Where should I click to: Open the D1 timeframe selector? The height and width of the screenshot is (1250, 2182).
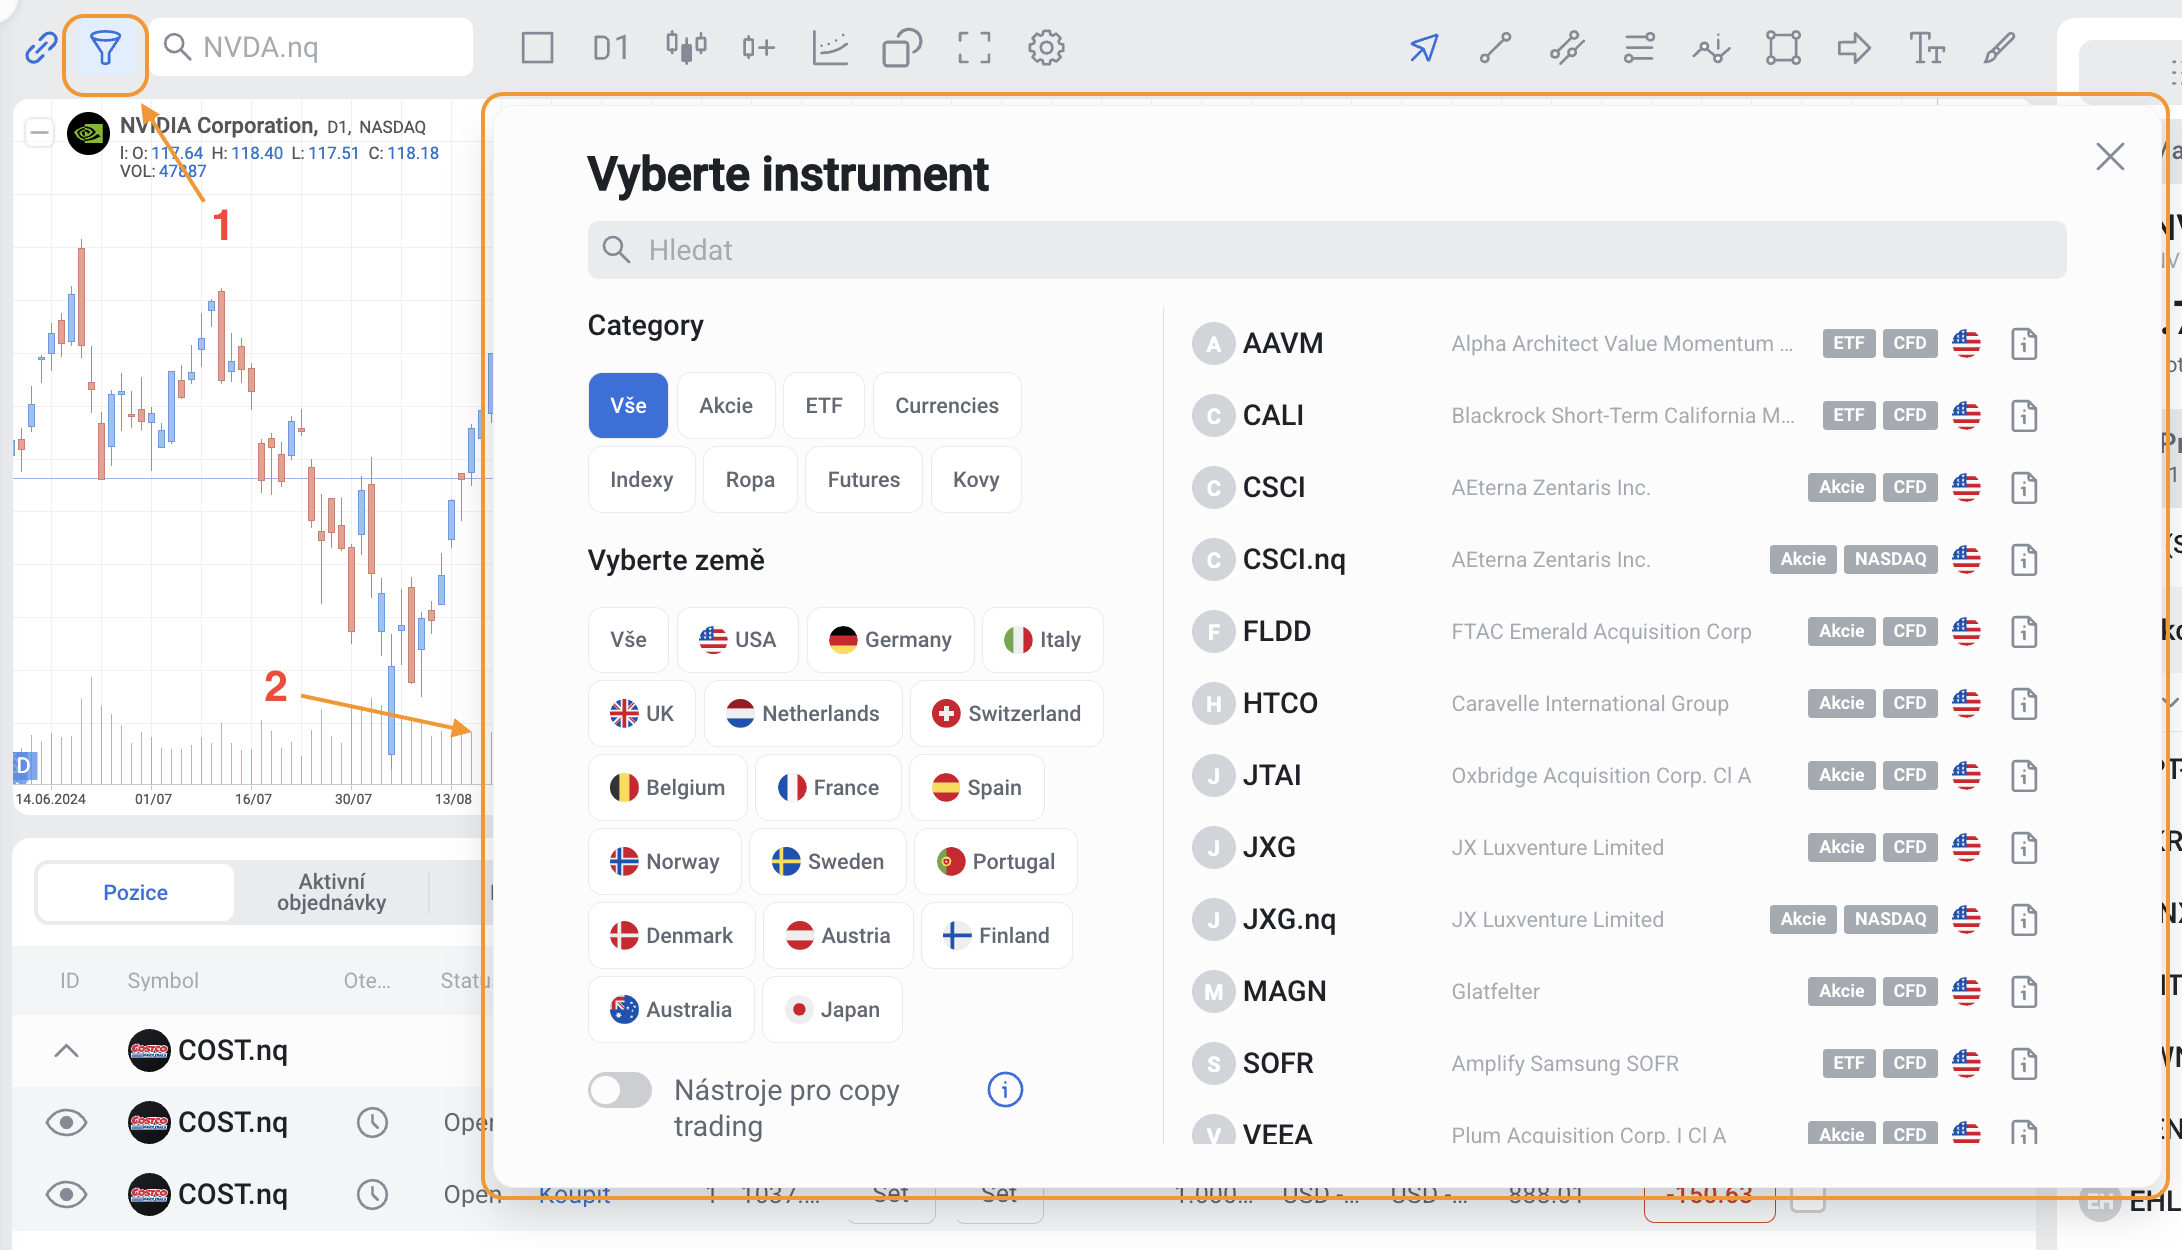point(610,48)
